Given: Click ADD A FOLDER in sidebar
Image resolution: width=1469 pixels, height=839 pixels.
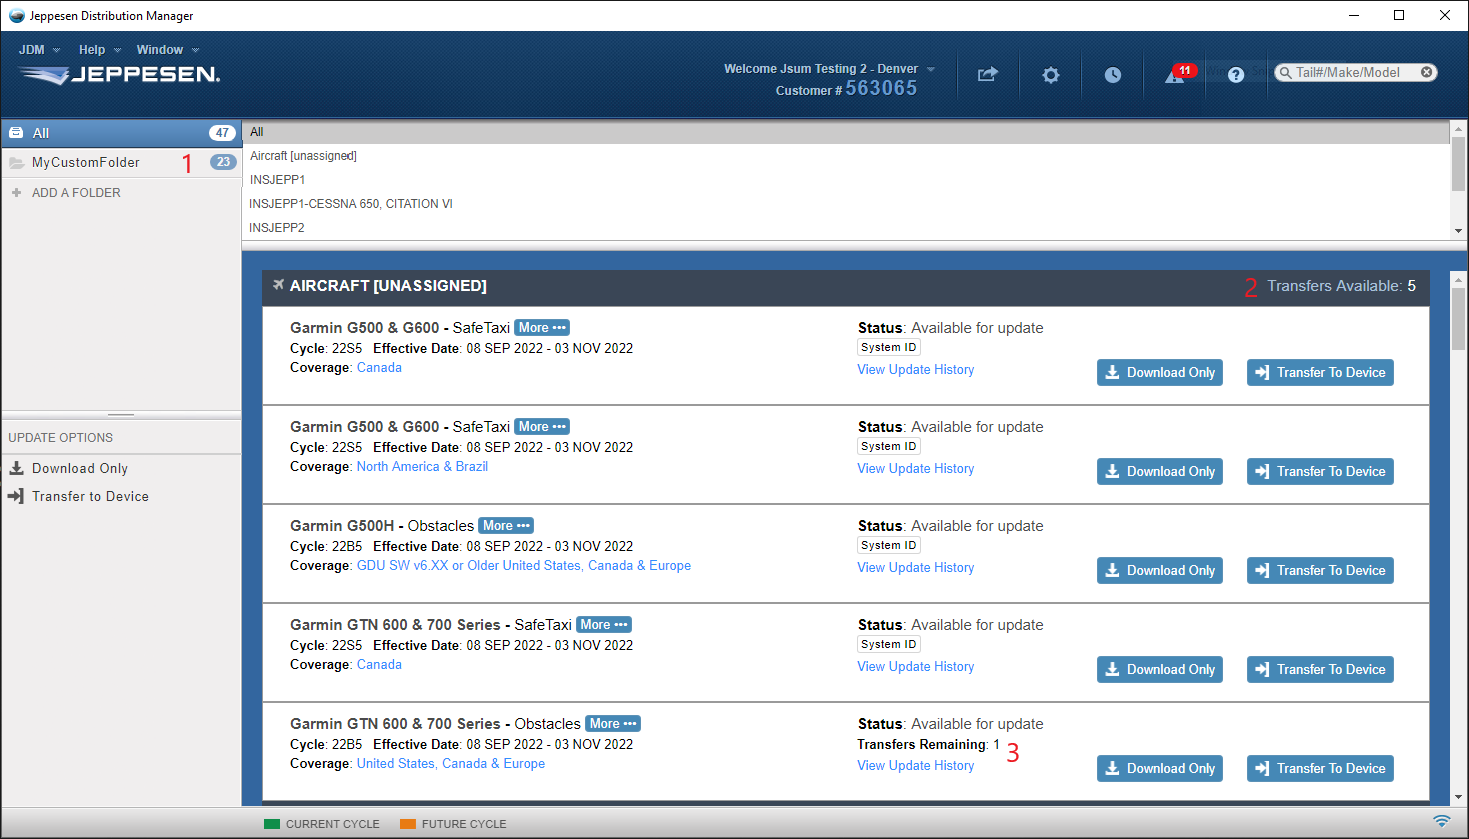Looking at the screenshot, I should pos(76,193).
